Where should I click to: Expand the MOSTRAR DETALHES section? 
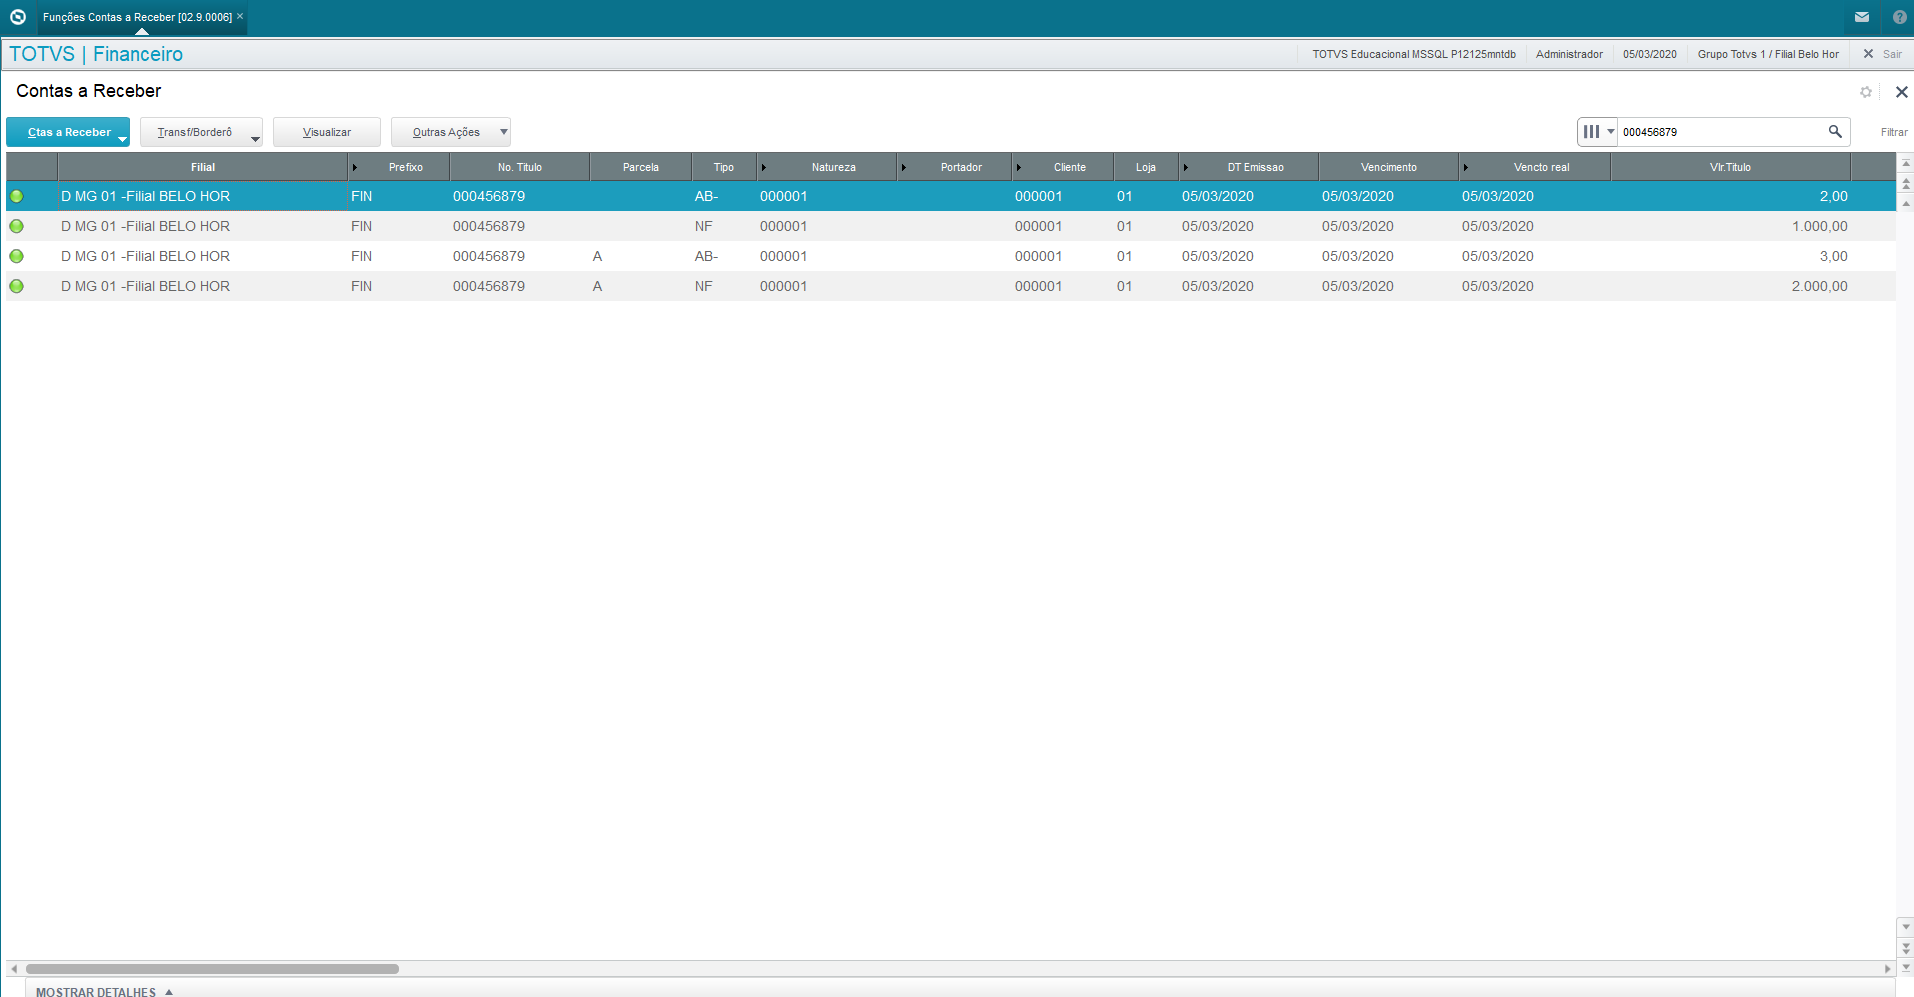(x=104, y=992)
